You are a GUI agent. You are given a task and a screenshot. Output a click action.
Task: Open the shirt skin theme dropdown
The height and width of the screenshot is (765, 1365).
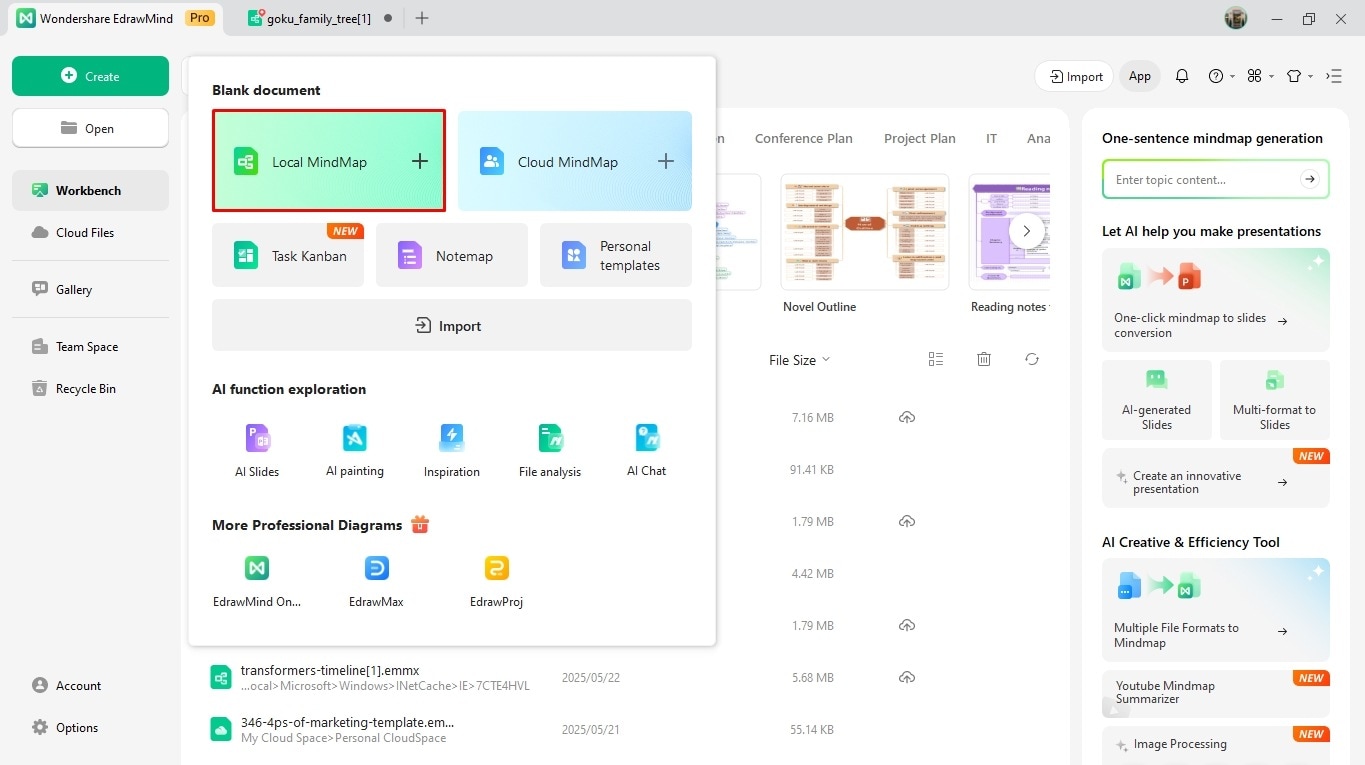point(1299,76)
